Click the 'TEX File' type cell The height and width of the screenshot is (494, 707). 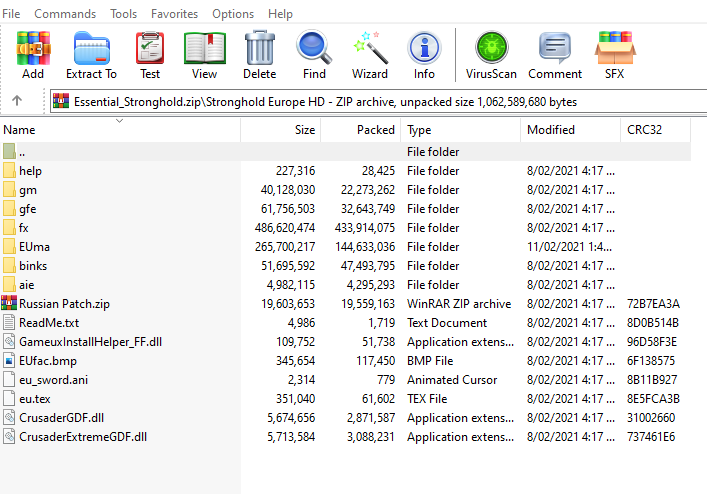[x=427, y=399]
